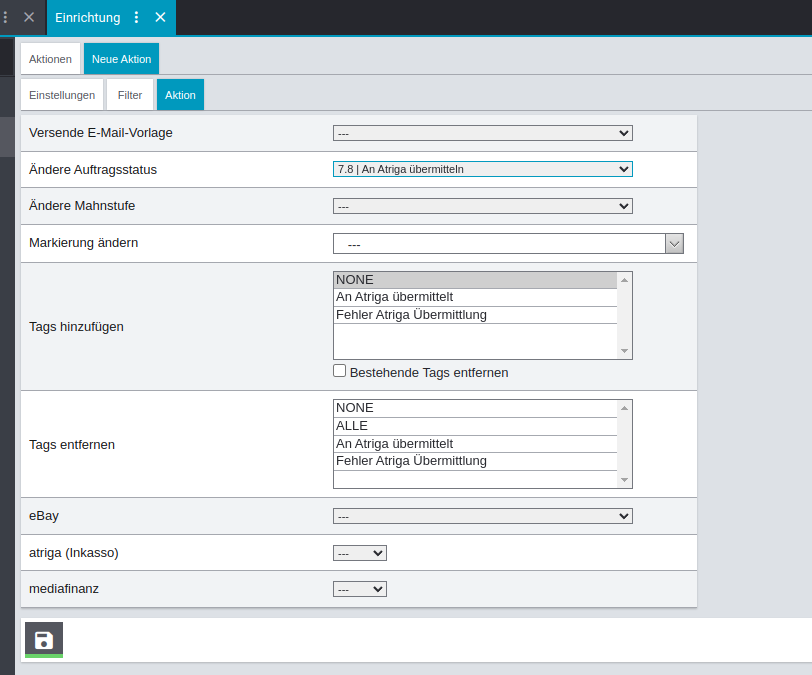
Task: Open the three-dot menu of the leftmost tab
Action: [5, 18]
